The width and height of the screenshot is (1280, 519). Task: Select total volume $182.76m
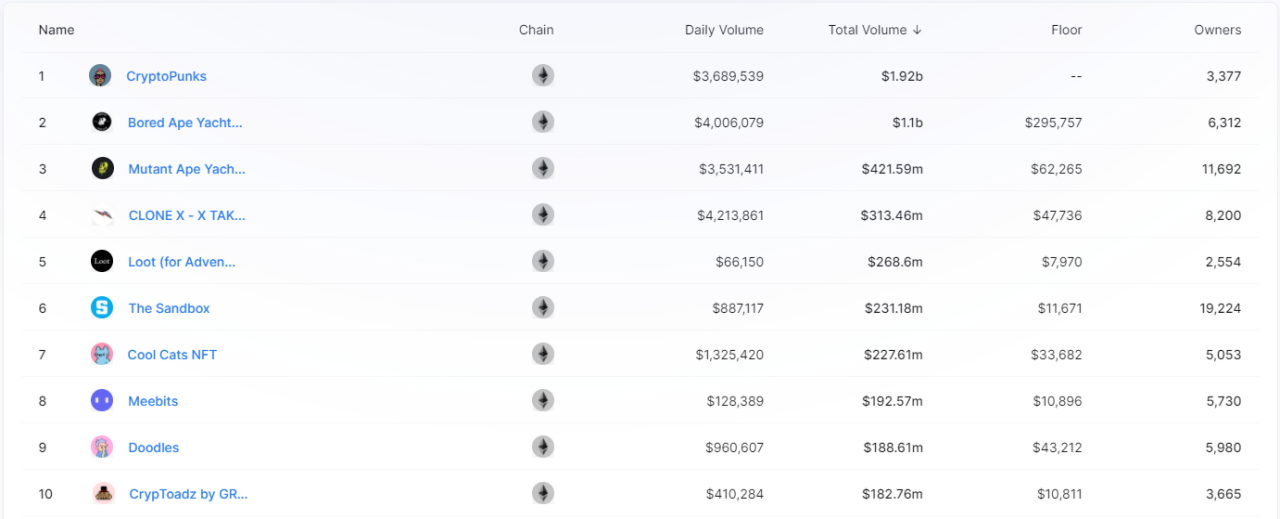892,493
